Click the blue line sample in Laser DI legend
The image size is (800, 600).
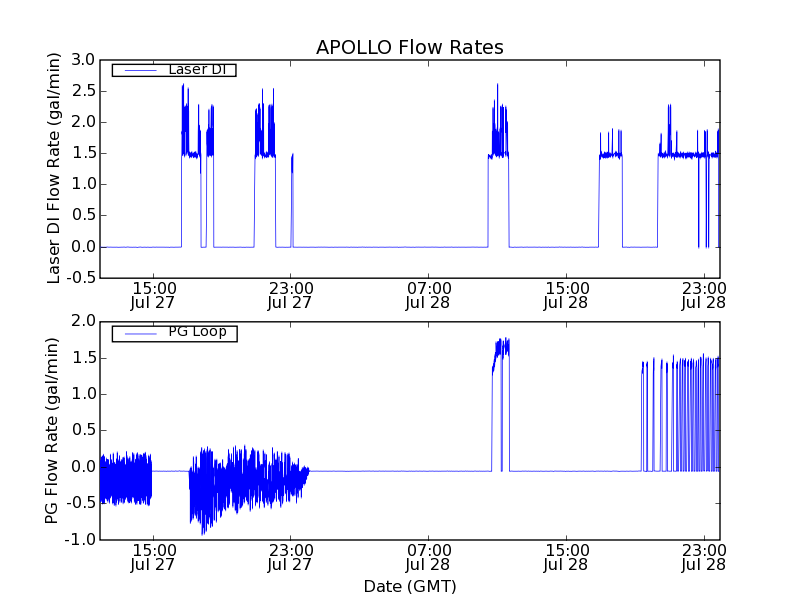tap(141, 70)
